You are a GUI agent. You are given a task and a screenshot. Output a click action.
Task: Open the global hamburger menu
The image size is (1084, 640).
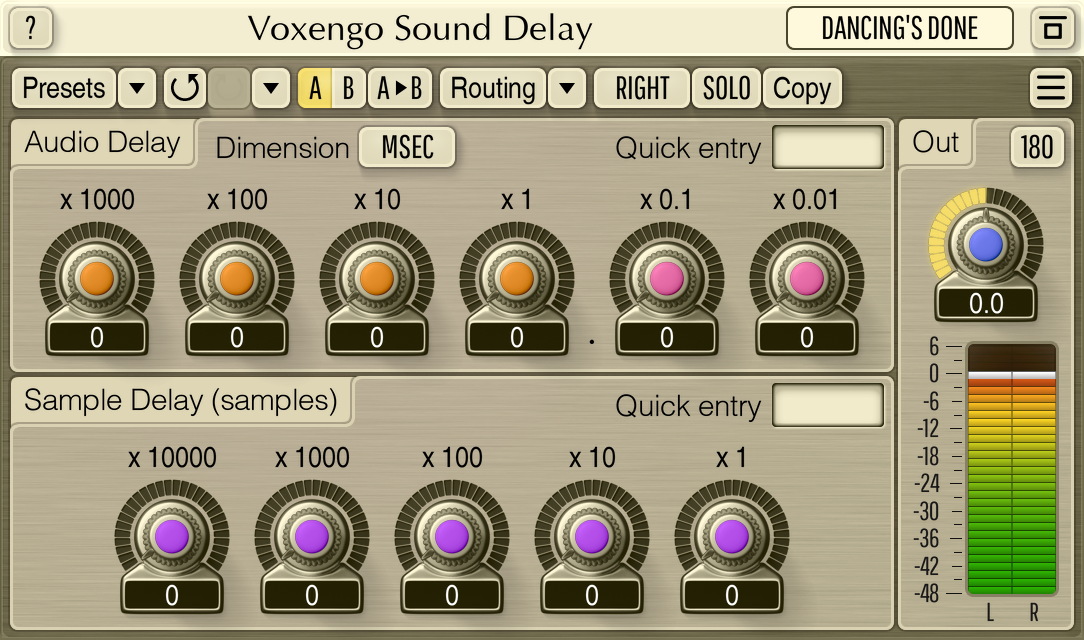tap(1051, 88)
